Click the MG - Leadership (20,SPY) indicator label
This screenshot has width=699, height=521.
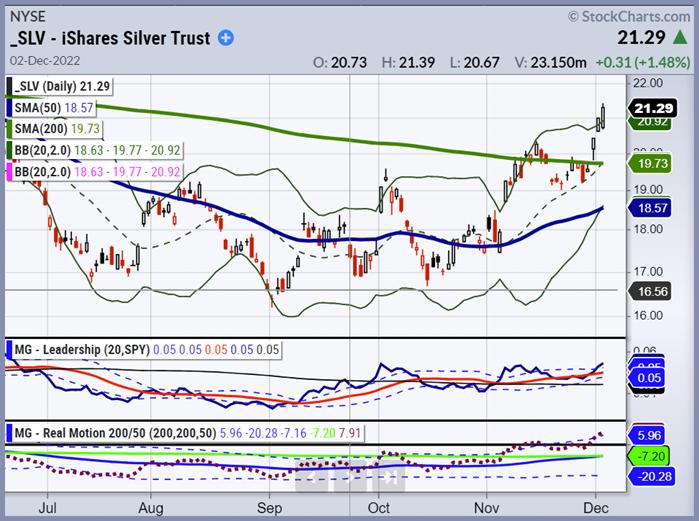(x=94, y=349)
